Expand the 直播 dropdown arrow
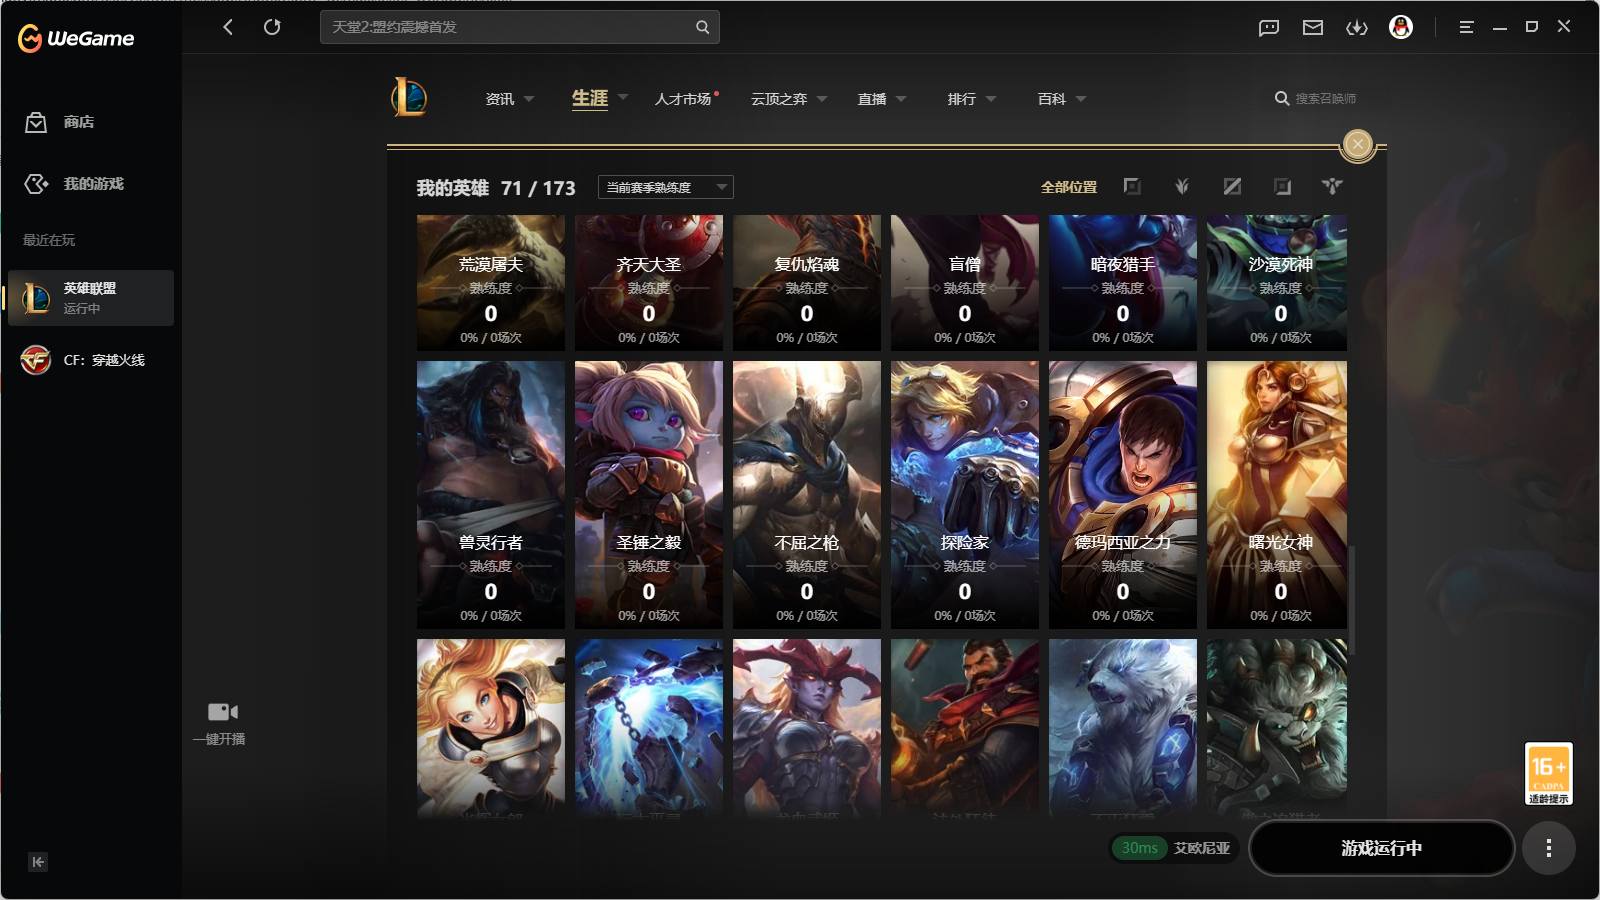1600x900 pixels. pyautogui.click(x=901, y=99)
